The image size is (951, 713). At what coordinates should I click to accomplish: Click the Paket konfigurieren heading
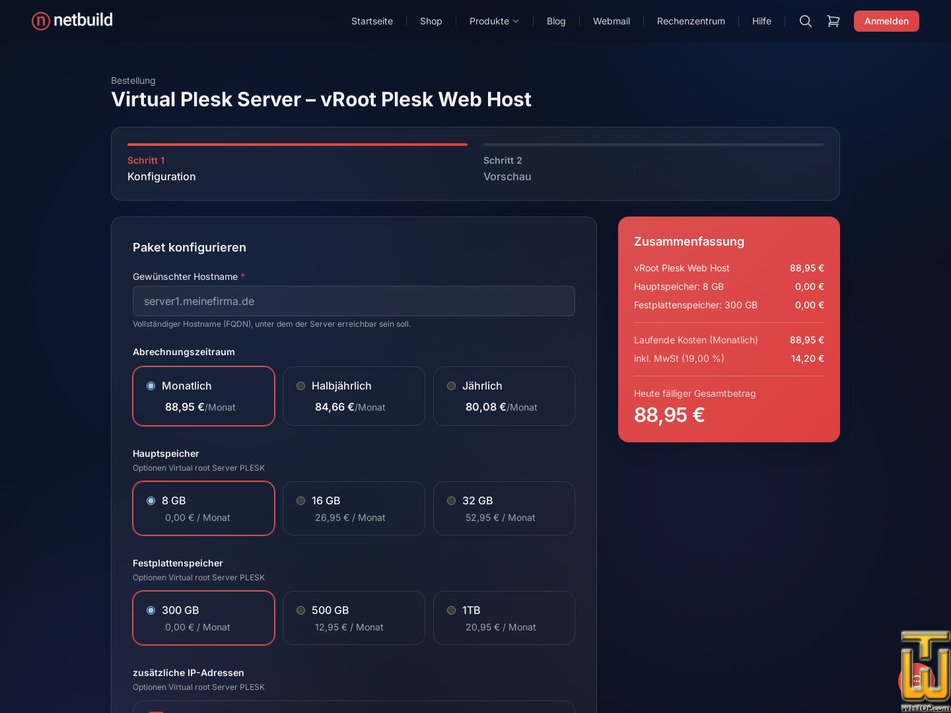[x=189, y=247]
